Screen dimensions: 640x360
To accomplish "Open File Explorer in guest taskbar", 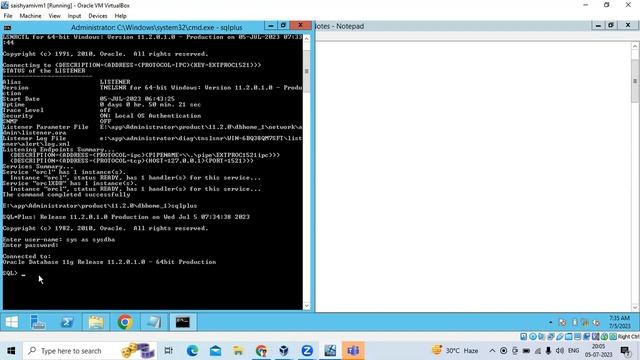I will click(96, 322).
